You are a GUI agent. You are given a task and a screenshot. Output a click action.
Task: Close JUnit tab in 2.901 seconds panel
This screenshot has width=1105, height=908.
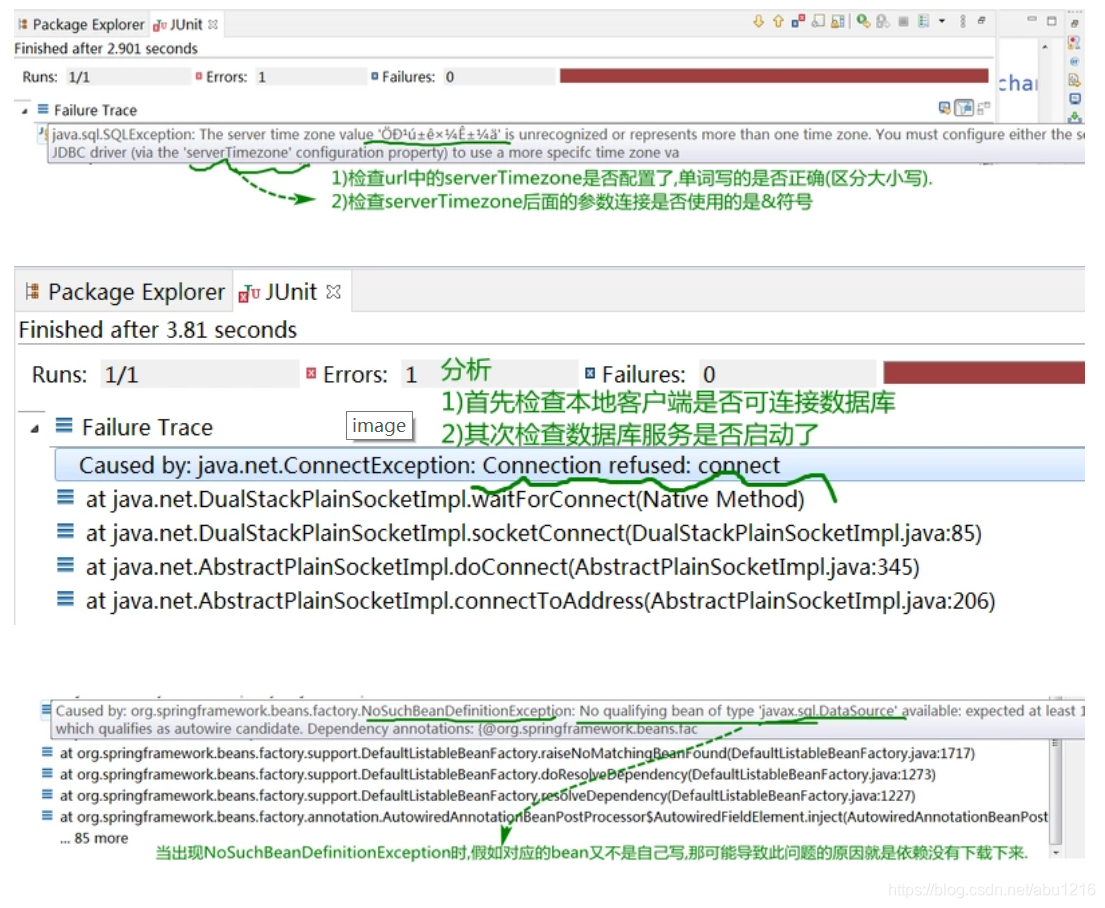(213, 25)
